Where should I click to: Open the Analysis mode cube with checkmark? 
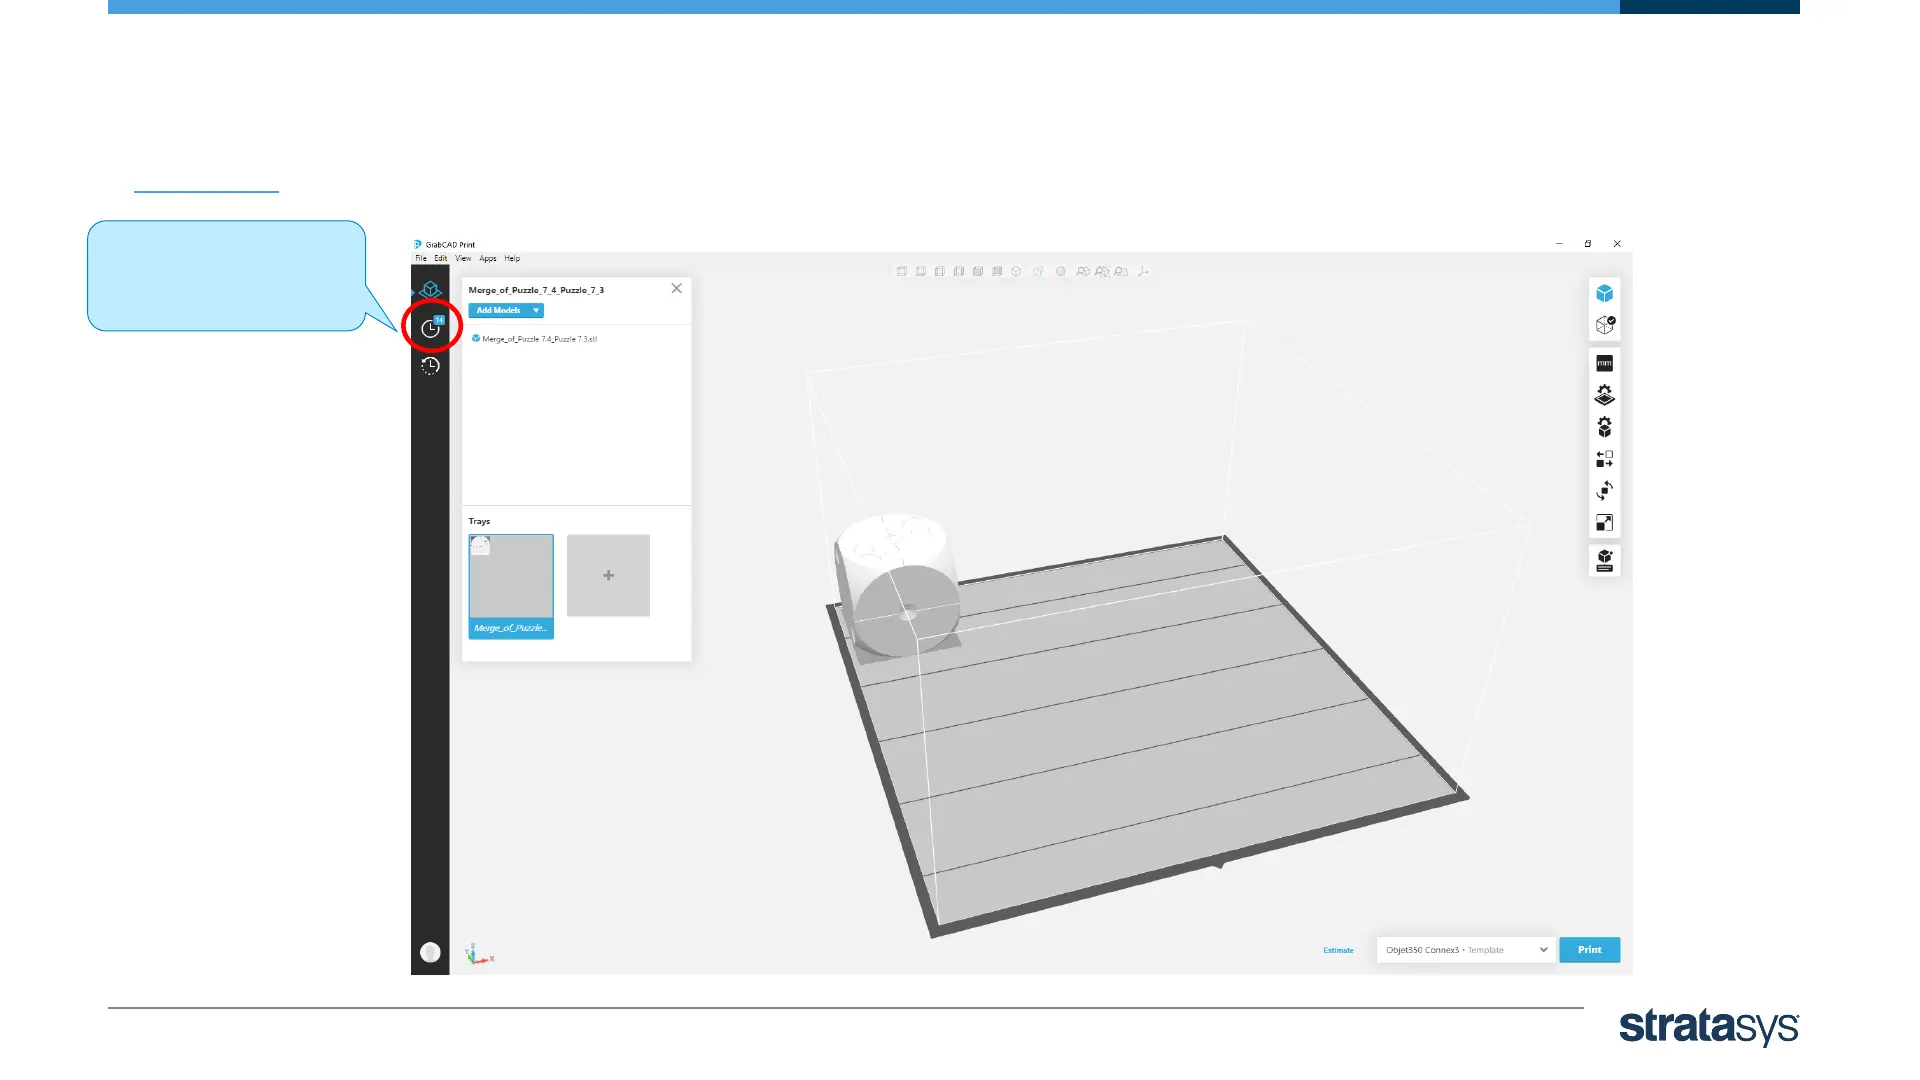1604,325
